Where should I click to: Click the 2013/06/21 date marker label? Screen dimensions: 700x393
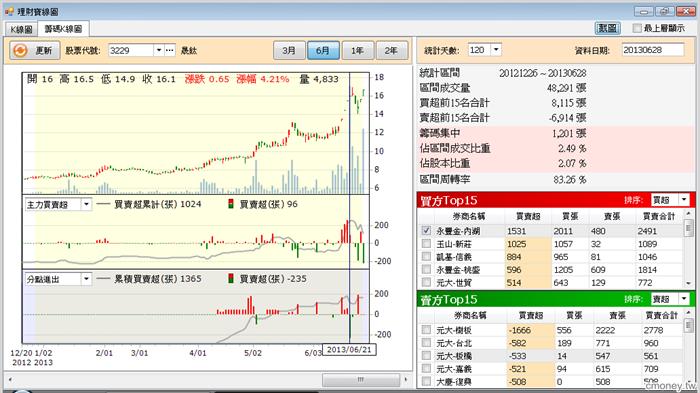pyautogui.click(x=349, y=350)
